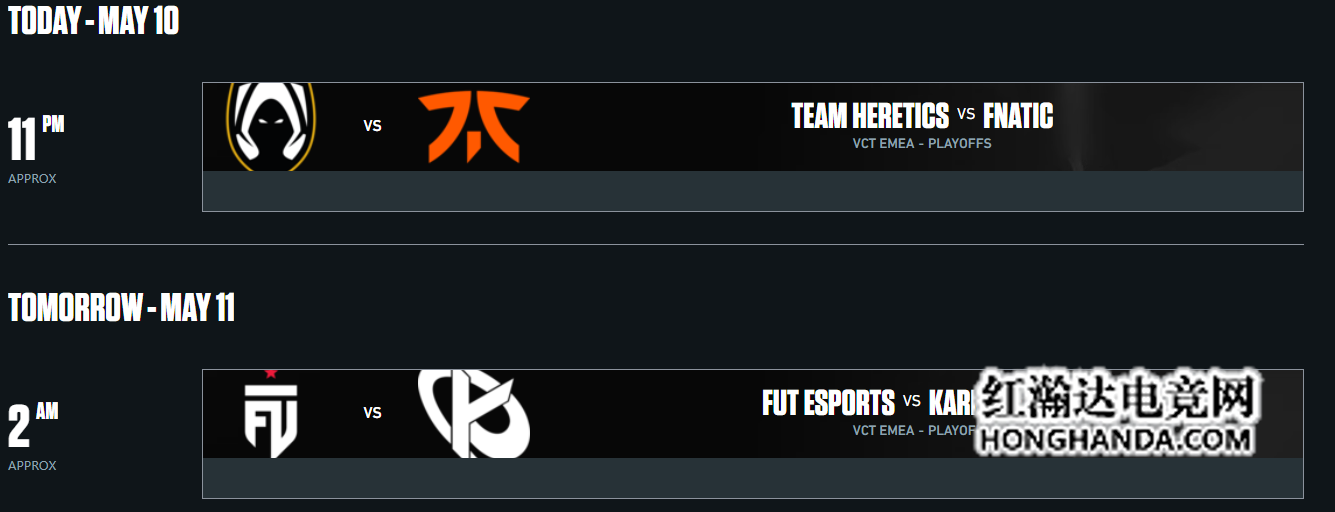Click the Team Heretics logo
Image resolution: width=1335 pixels, height=512 pixels.
click(272, 127)
